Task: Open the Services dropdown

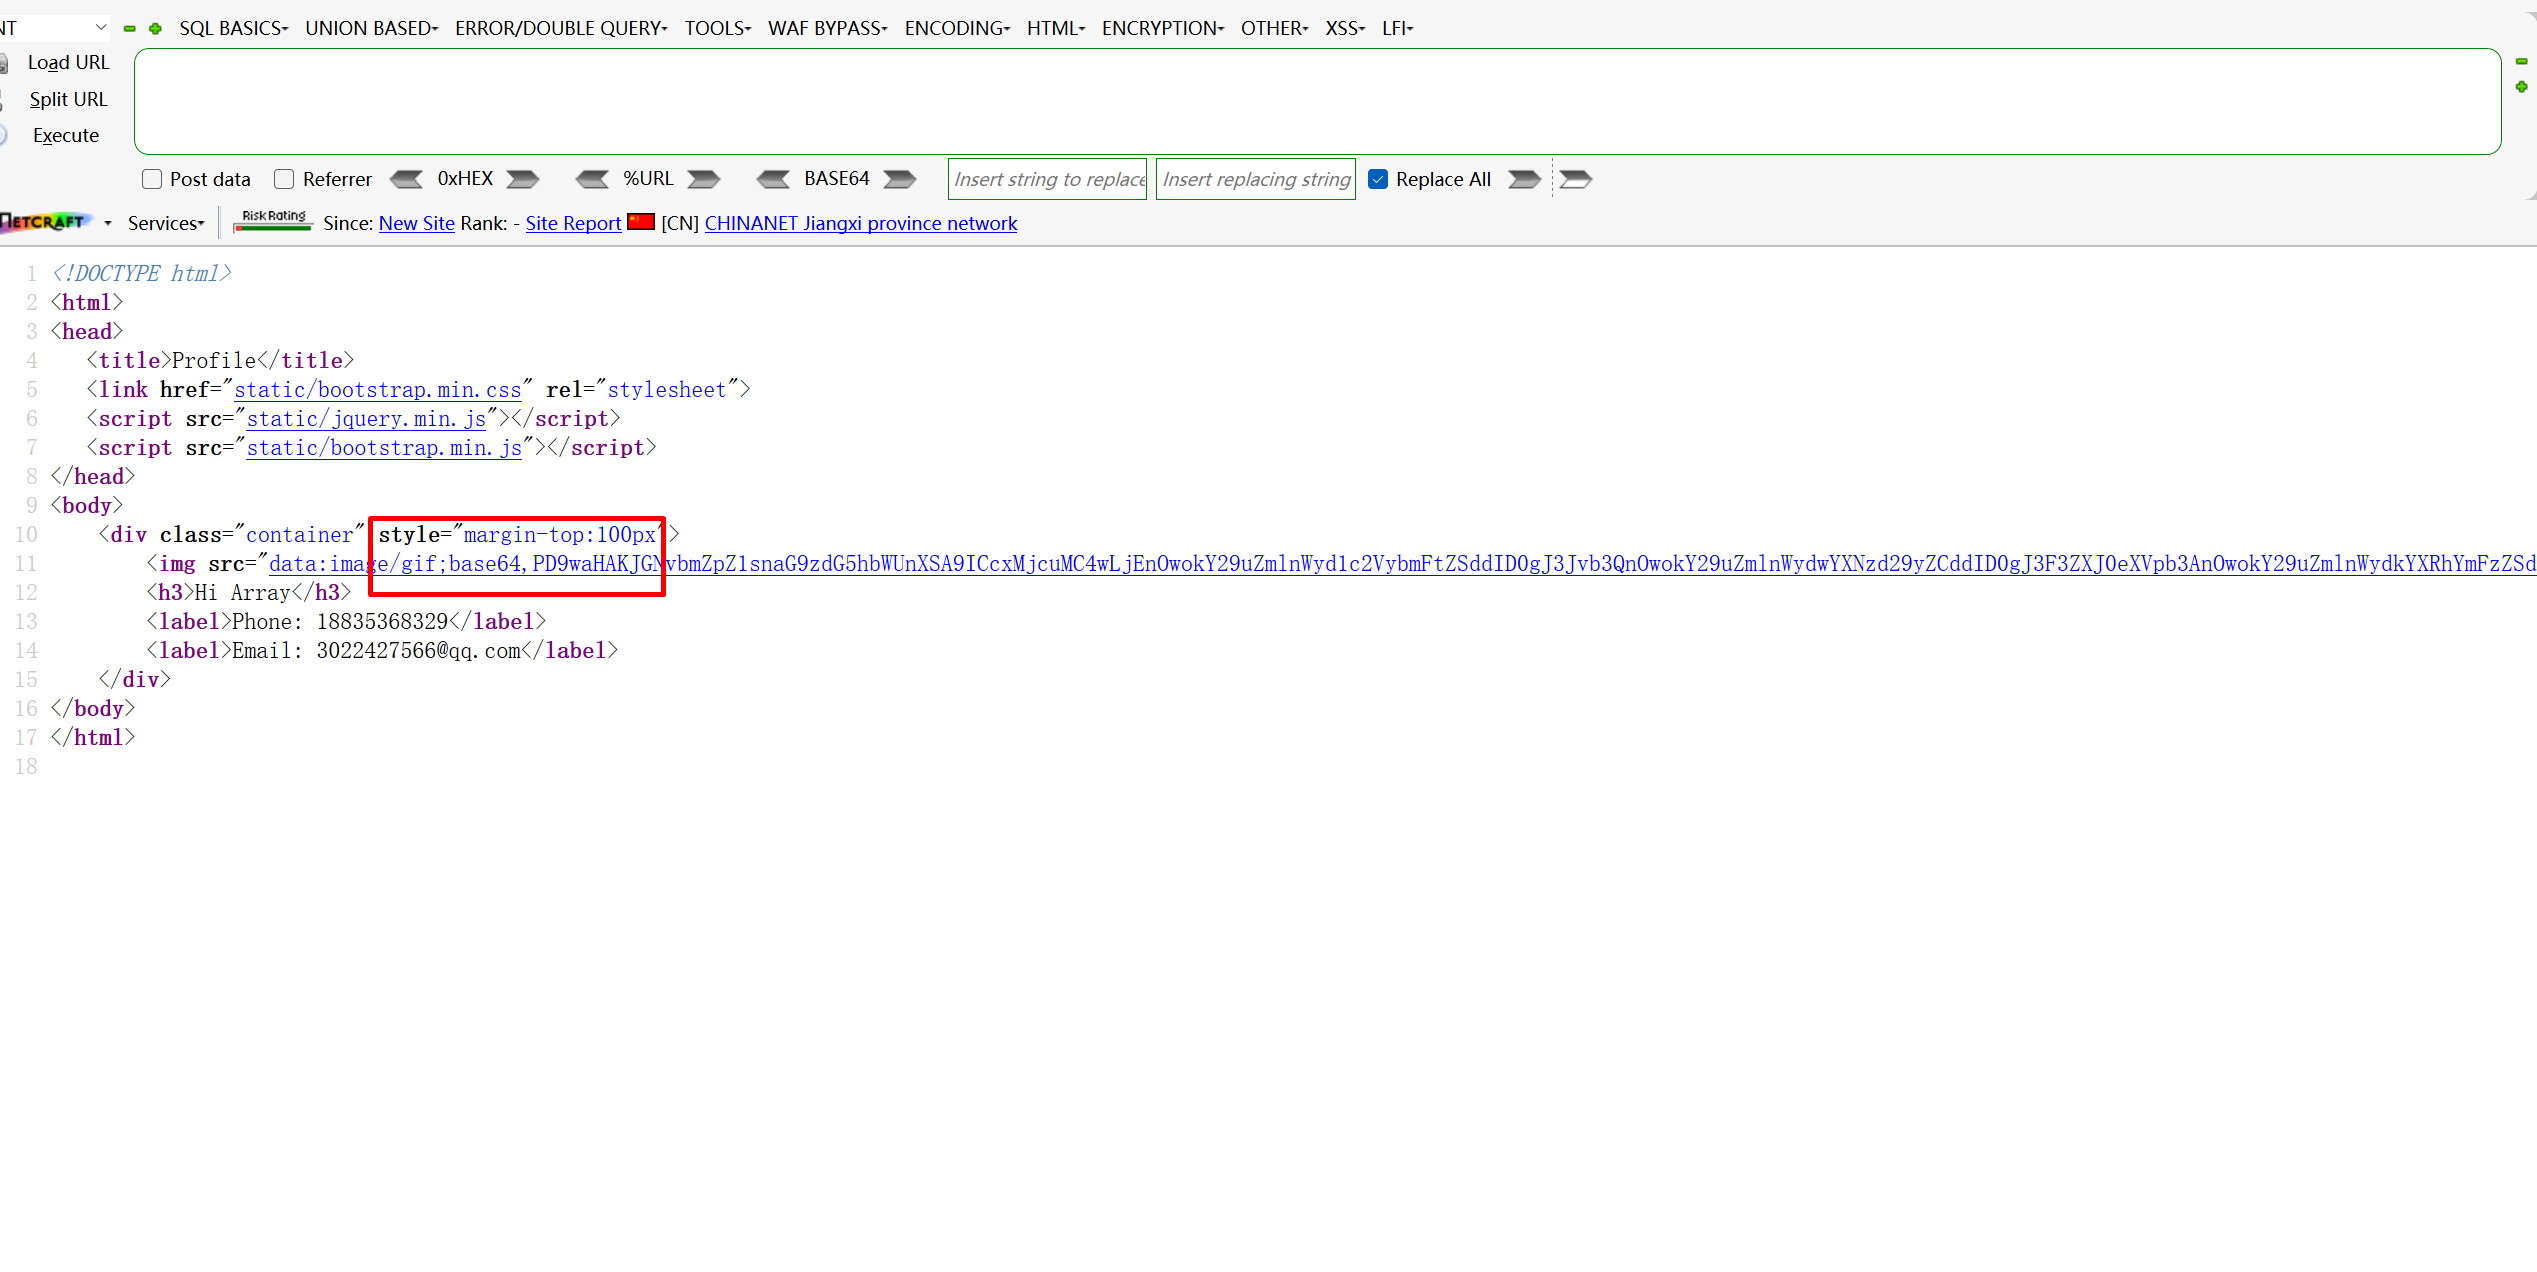Action: tap(166, 223)
